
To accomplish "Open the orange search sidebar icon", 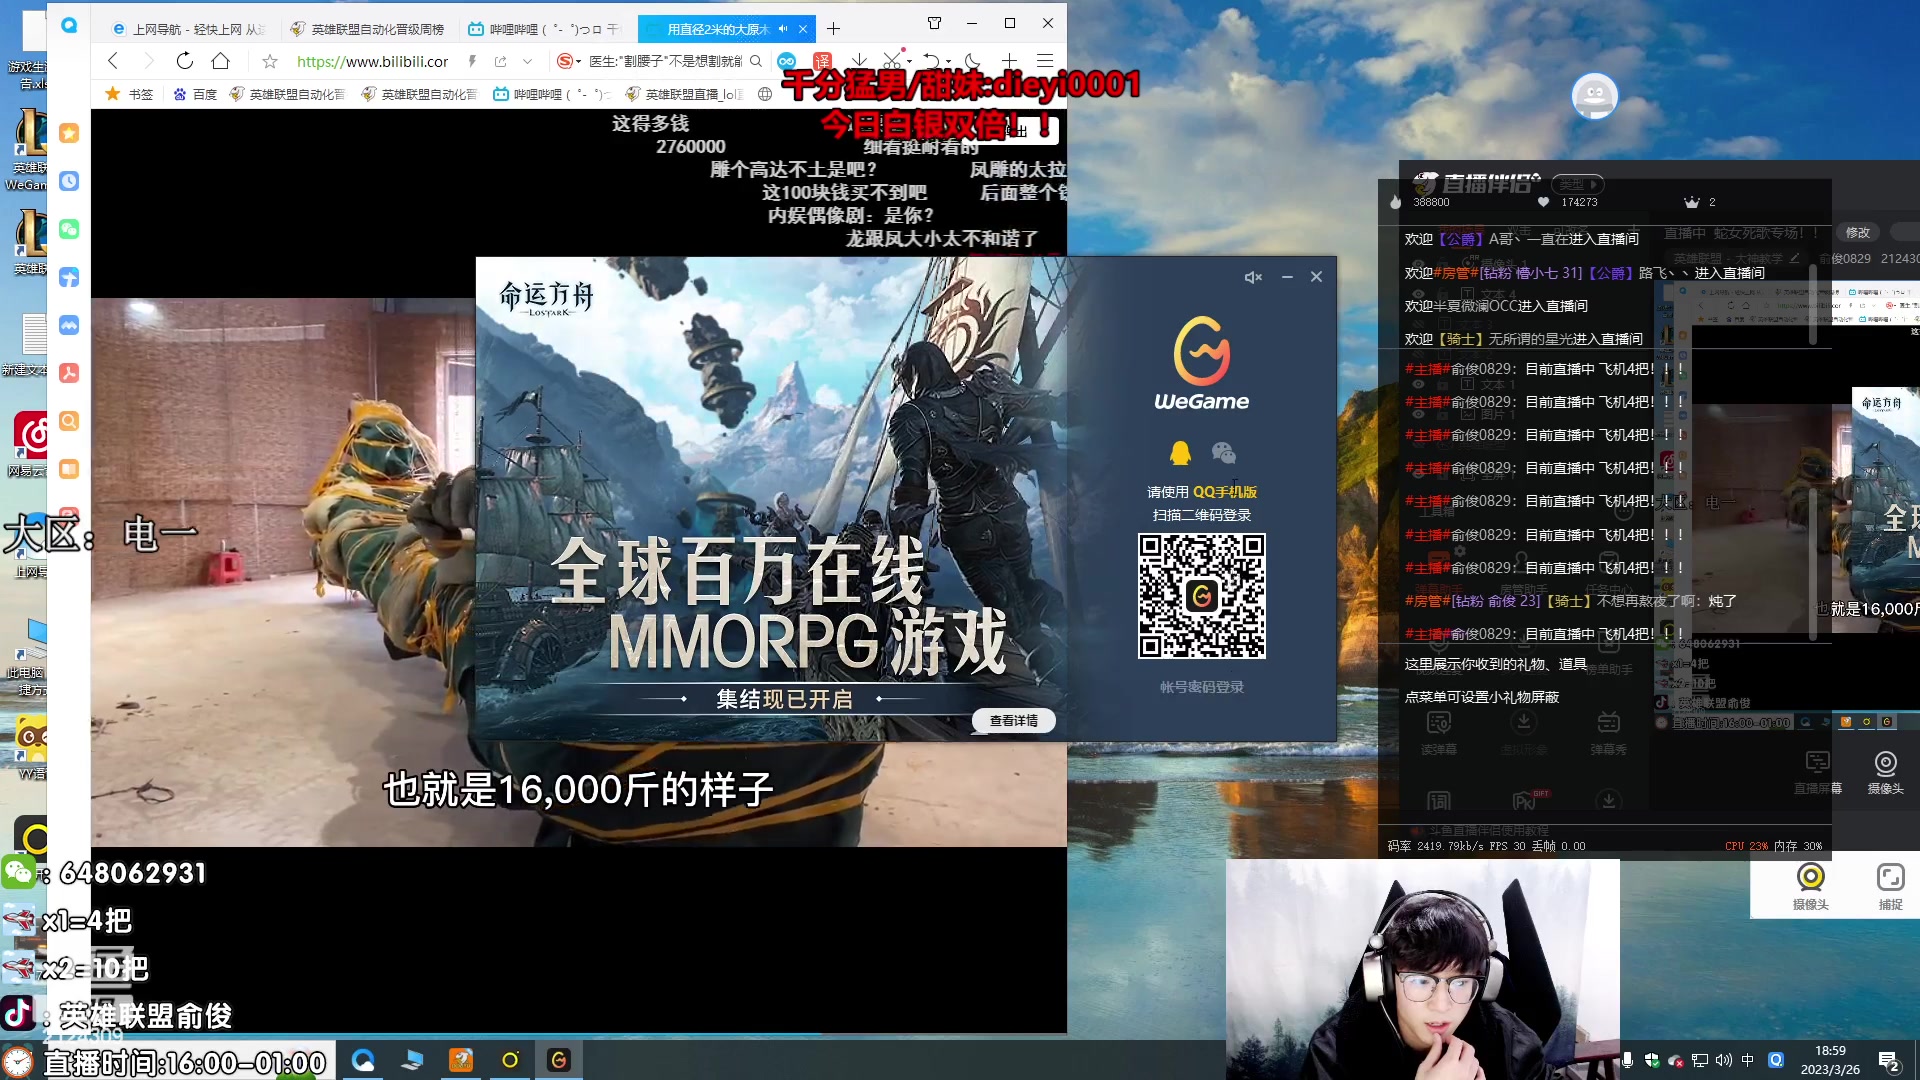I will coord(69,421).
